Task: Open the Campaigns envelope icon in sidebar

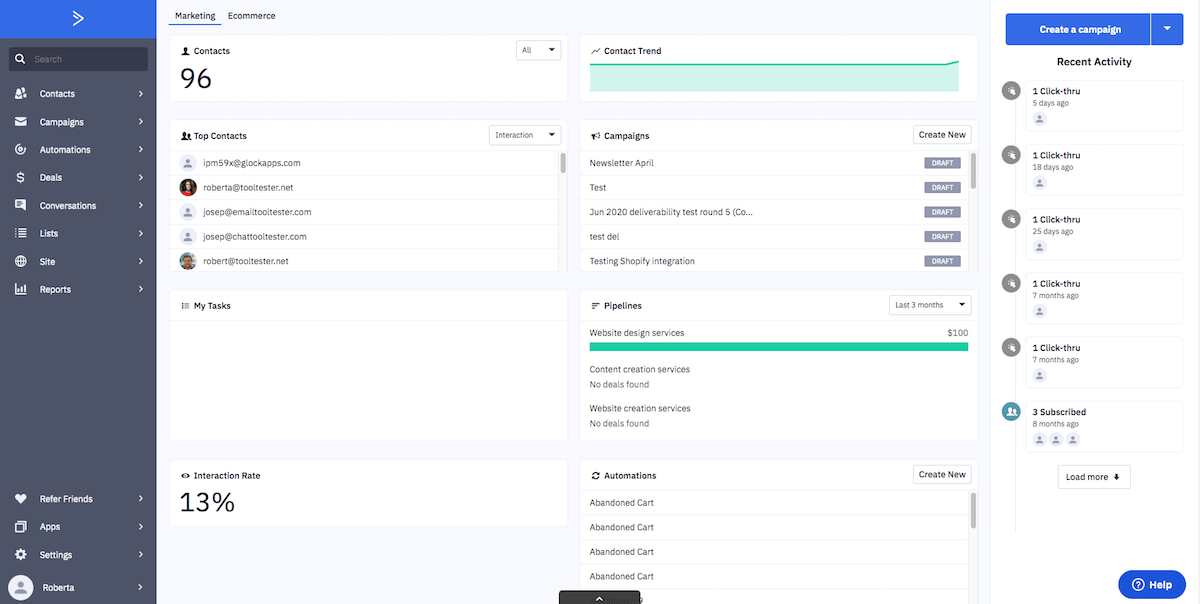Action: point(22,121)
